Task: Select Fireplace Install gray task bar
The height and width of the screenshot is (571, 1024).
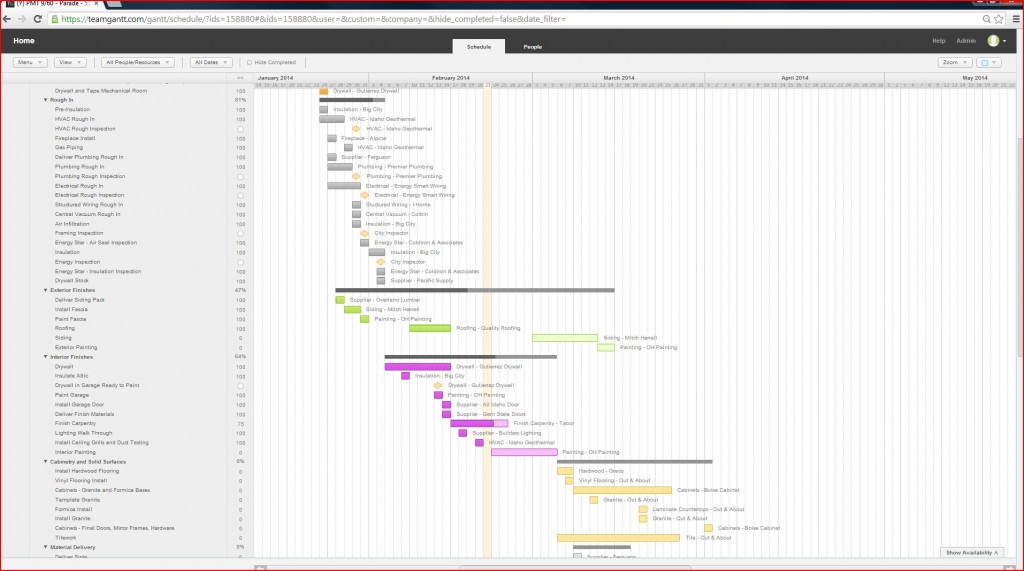Action: coord(332,139)
